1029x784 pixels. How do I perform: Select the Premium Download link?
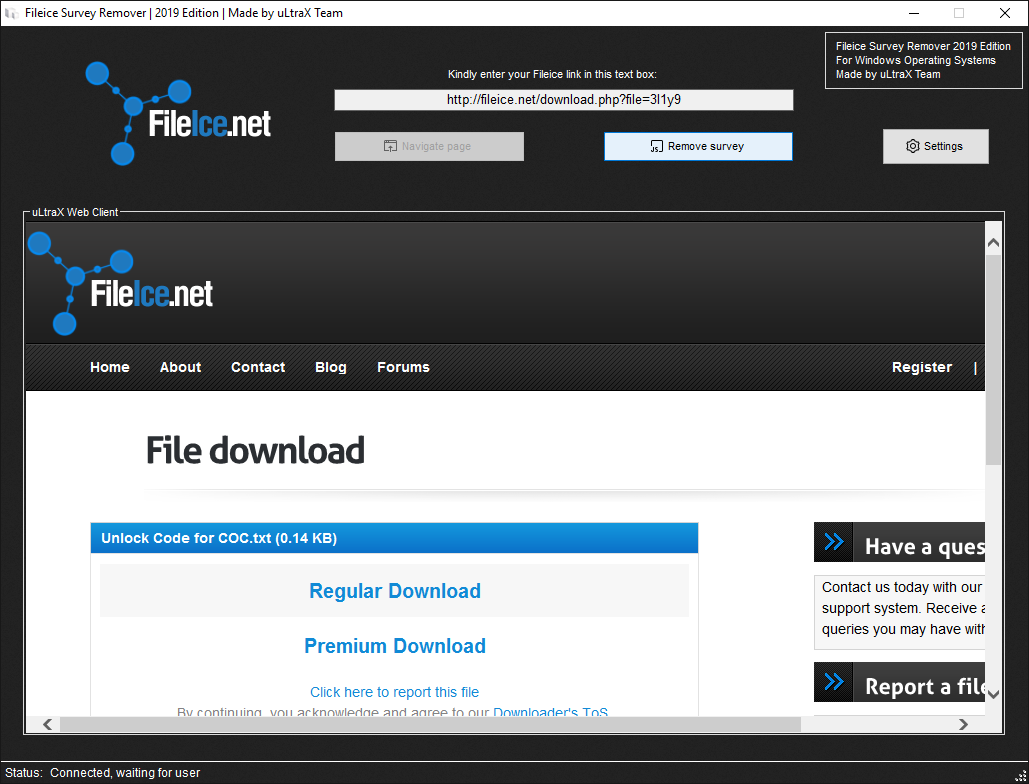(x=394, y=646)
